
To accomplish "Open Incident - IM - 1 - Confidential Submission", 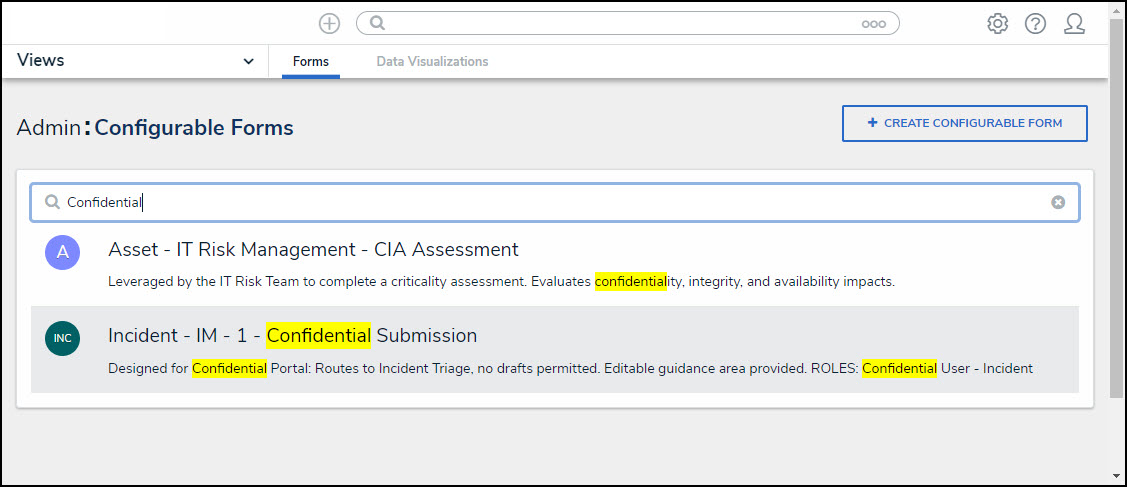I will (292, 336).
